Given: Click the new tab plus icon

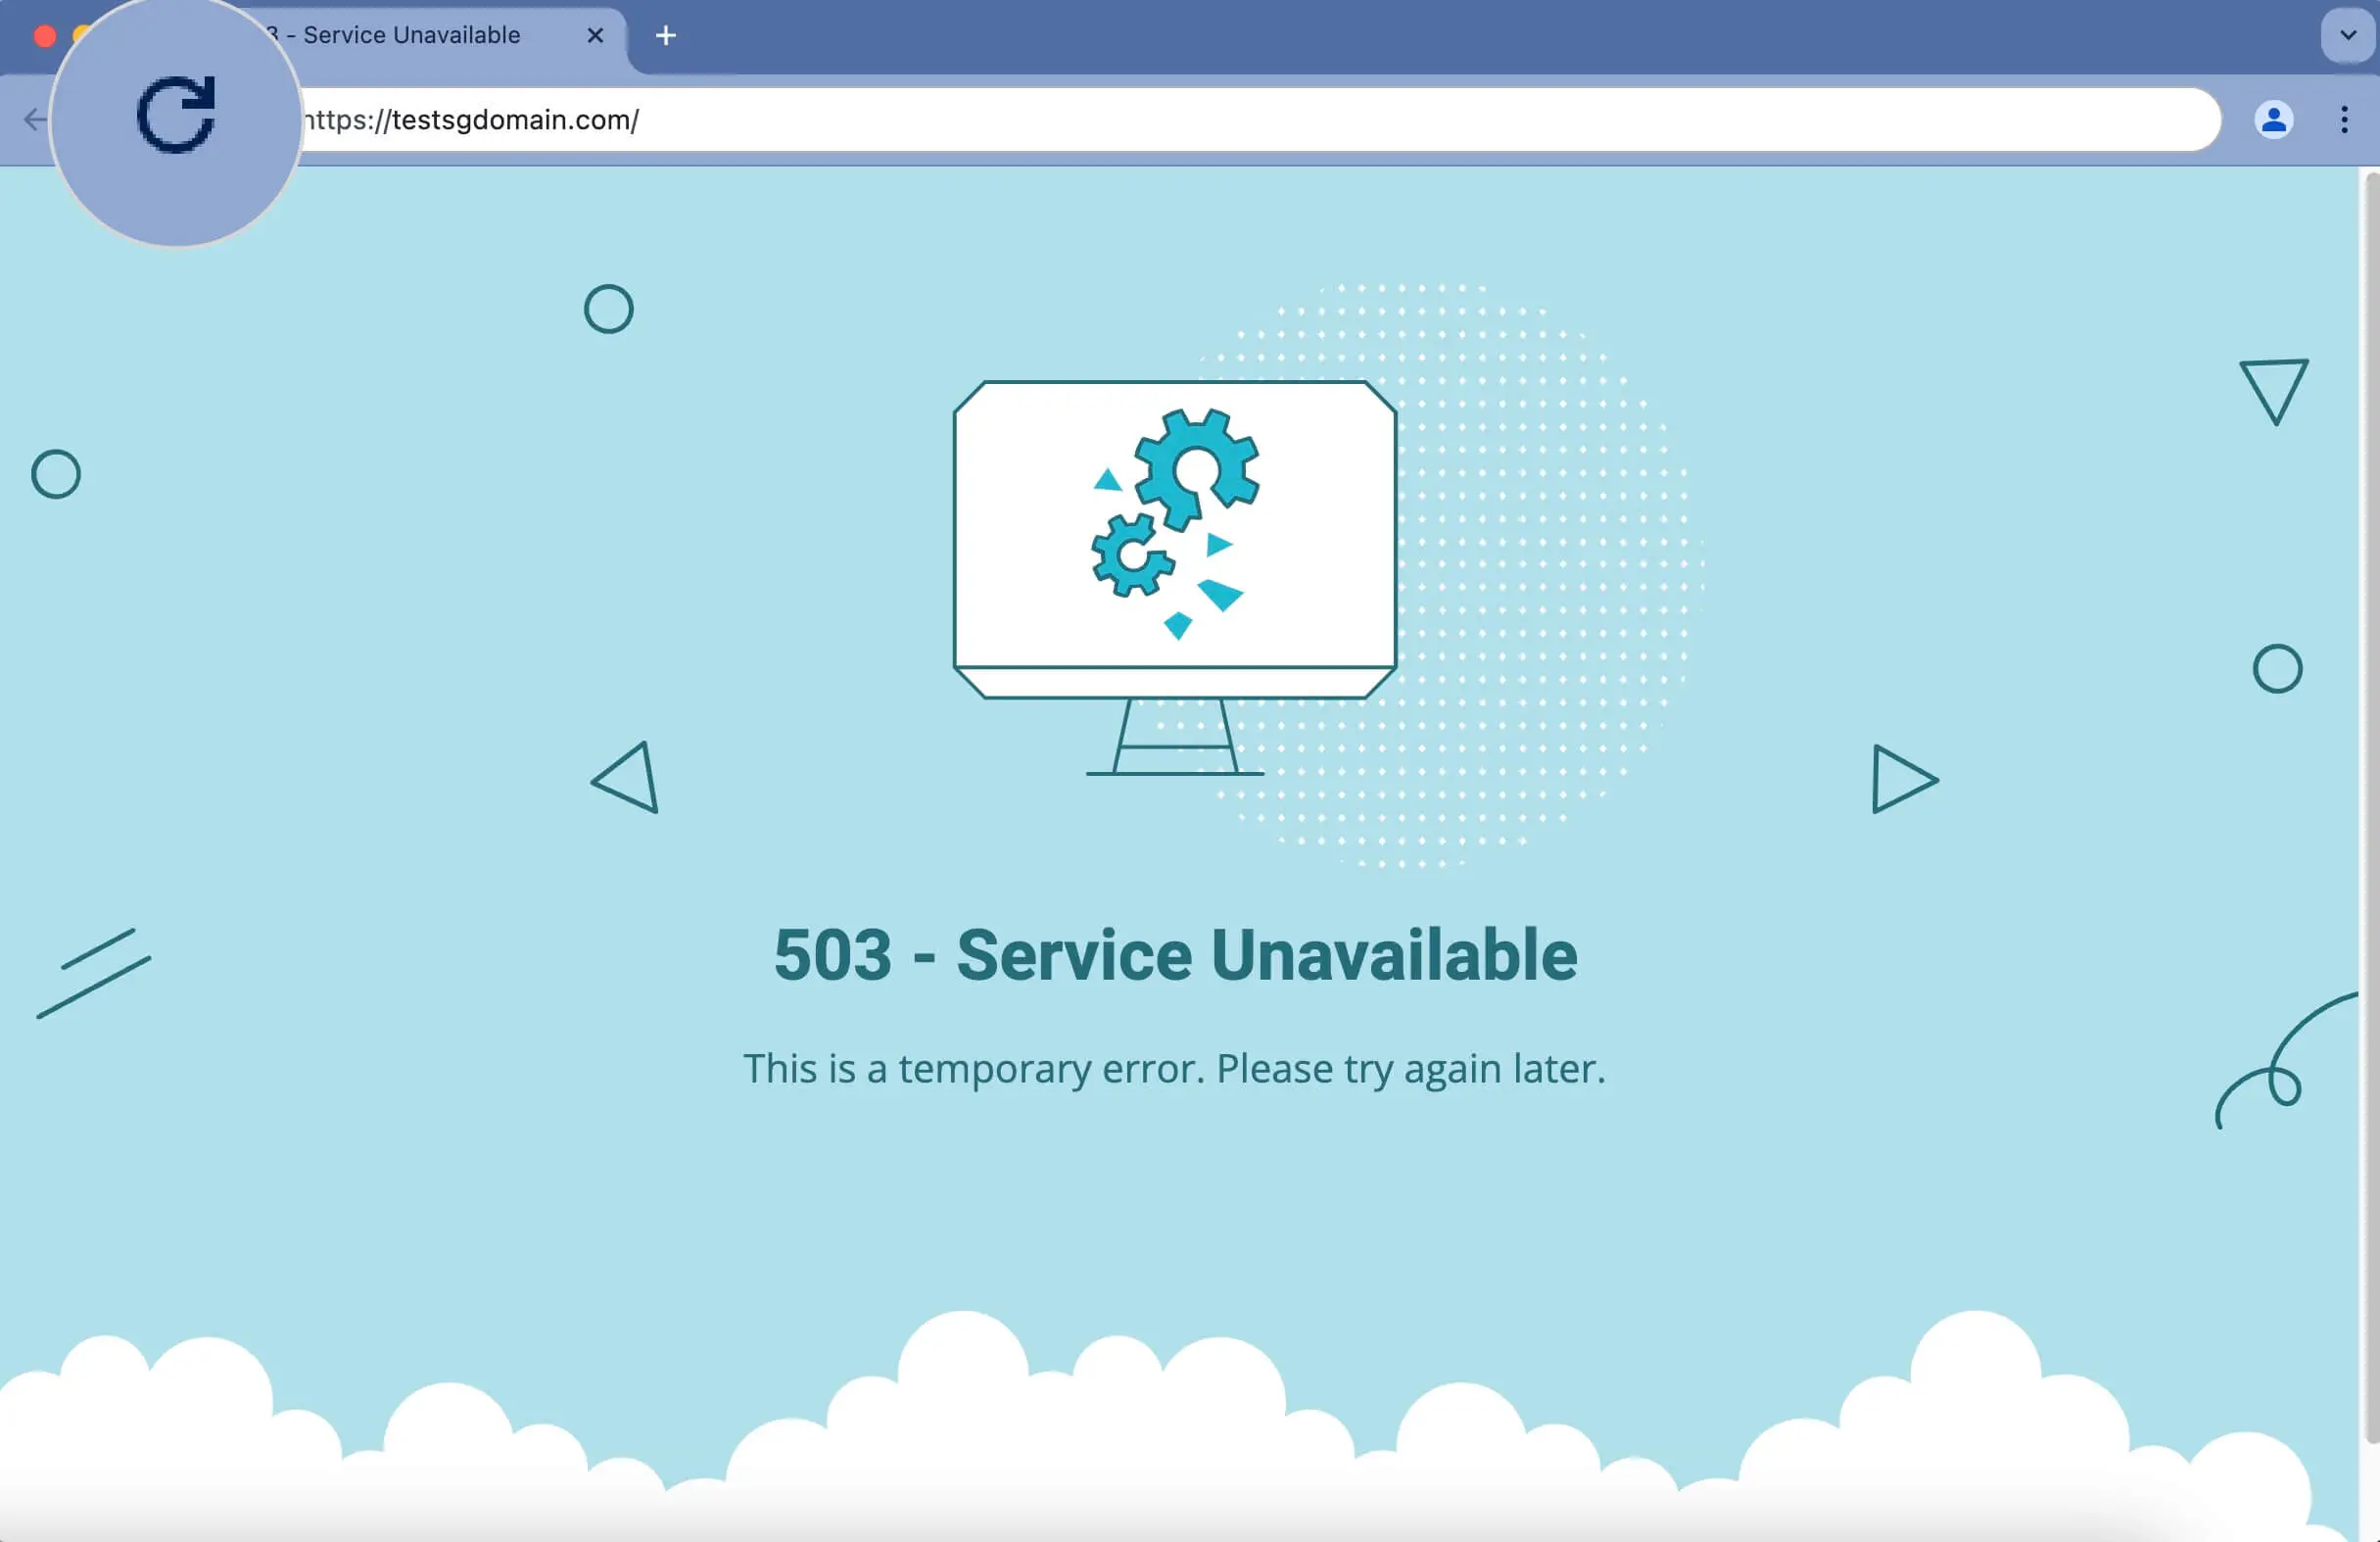Looking at the screenshot, I should click(x=666, y=36).
